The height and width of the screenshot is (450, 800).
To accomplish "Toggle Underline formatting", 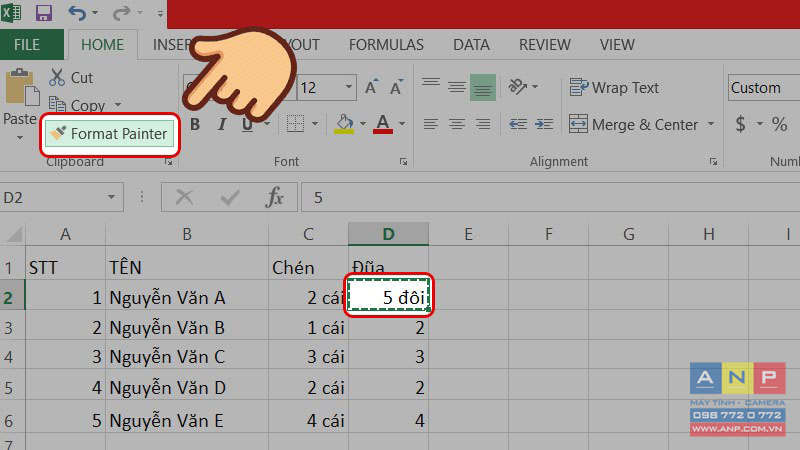I will pyautogui.click(x=247, y=124).
